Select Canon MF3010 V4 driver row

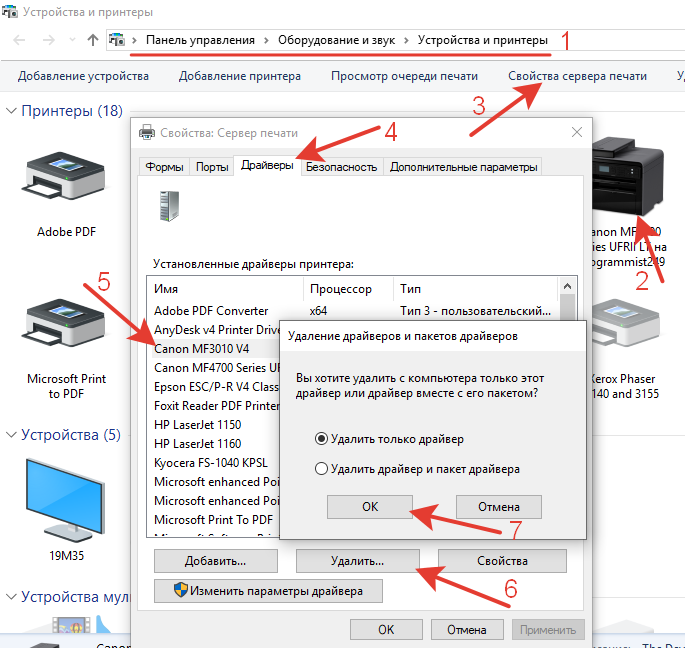[x=216, y=349]
